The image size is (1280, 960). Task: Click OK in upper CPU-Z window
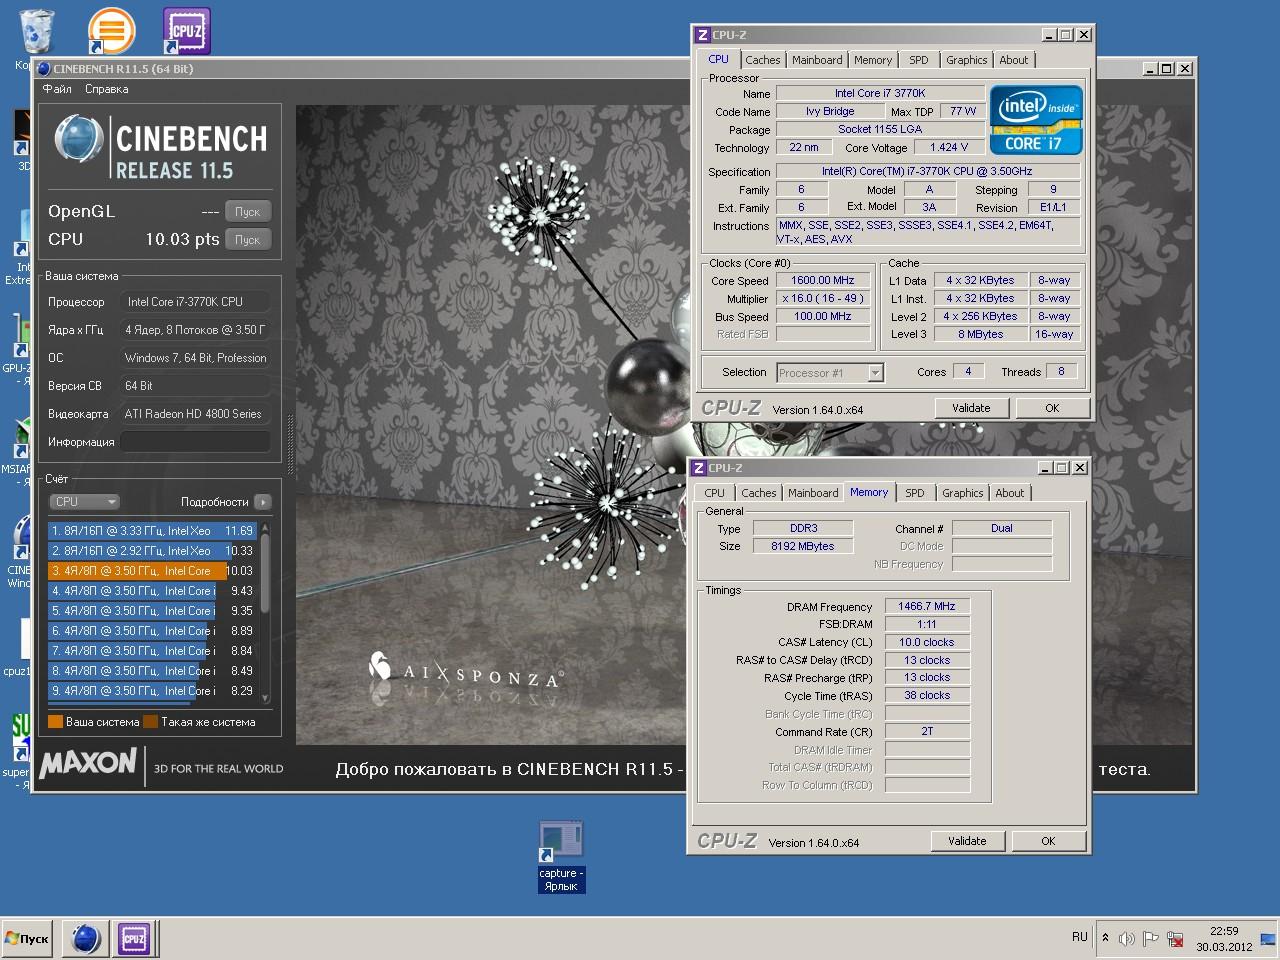[x=1052, y=408]
